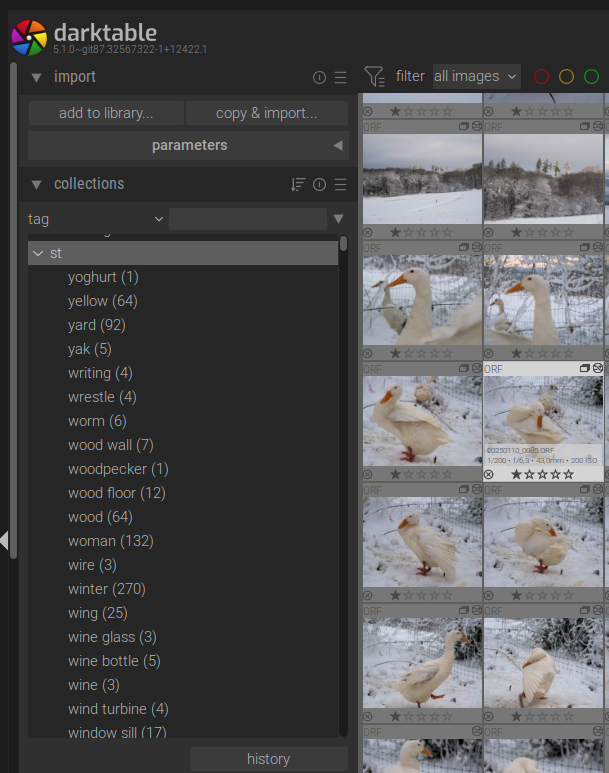Select the writing (4) tag
The height and width of the screenshot is (773, 609).
(x=100, y=373)
